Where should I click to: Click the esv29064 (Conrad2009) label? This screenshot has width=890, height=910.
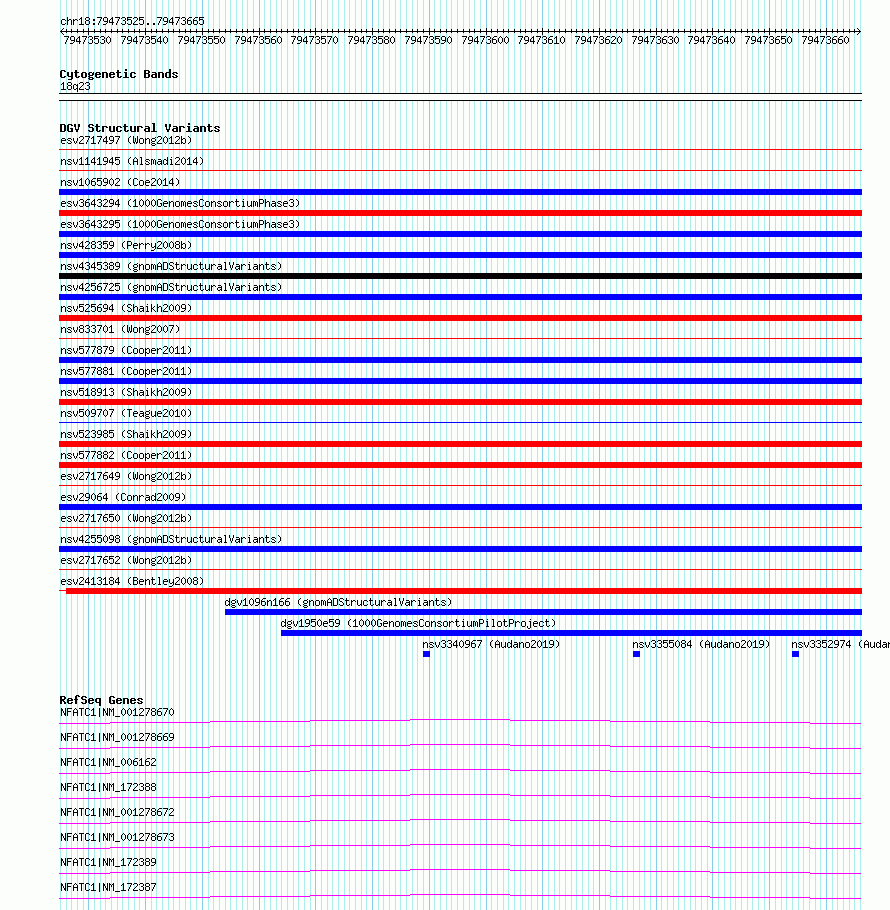123,497
